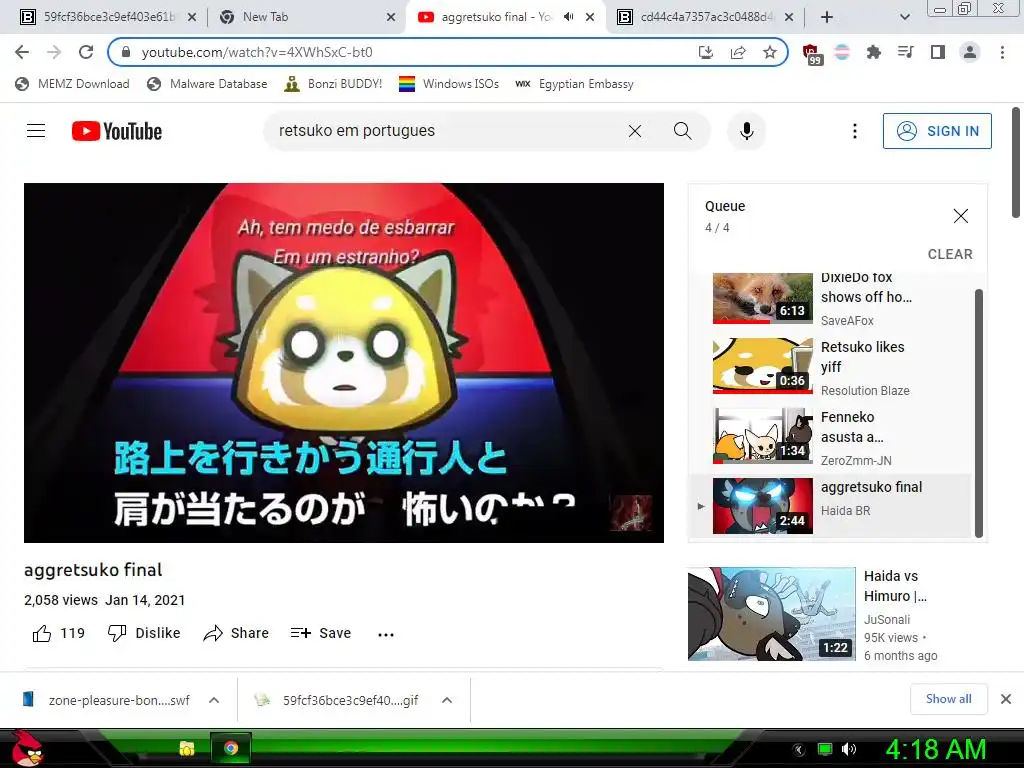
Task: Expand 59fcf36bce3c9ef40 gif download options
Action: (x=447, y=700)
